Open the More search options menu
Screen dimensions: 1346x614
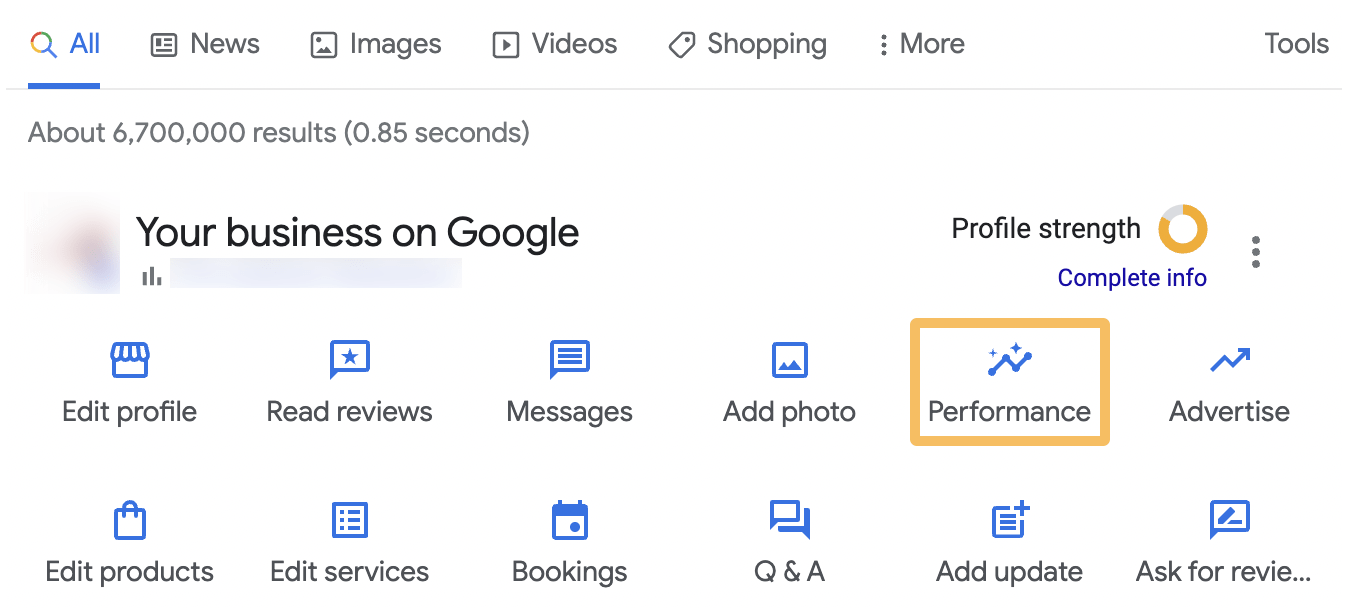pos(919,43)
